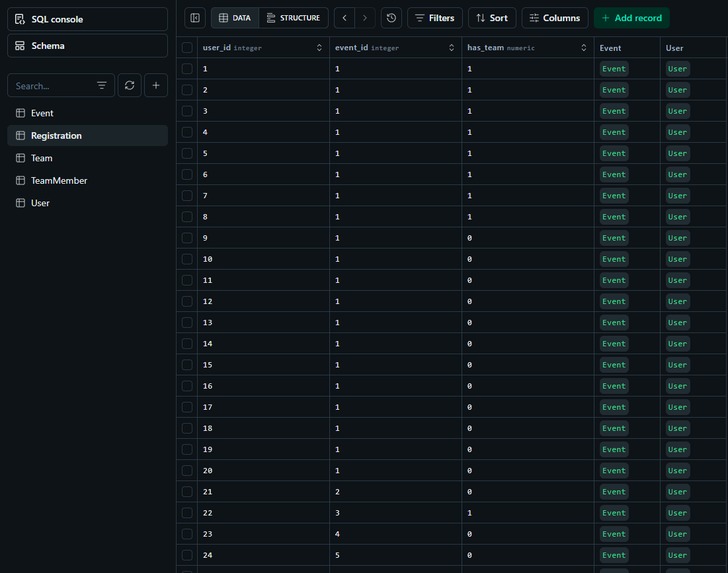Screen dimensions: 728x573
Task: Click the event_id column header label
Action: tap(351, 47)
